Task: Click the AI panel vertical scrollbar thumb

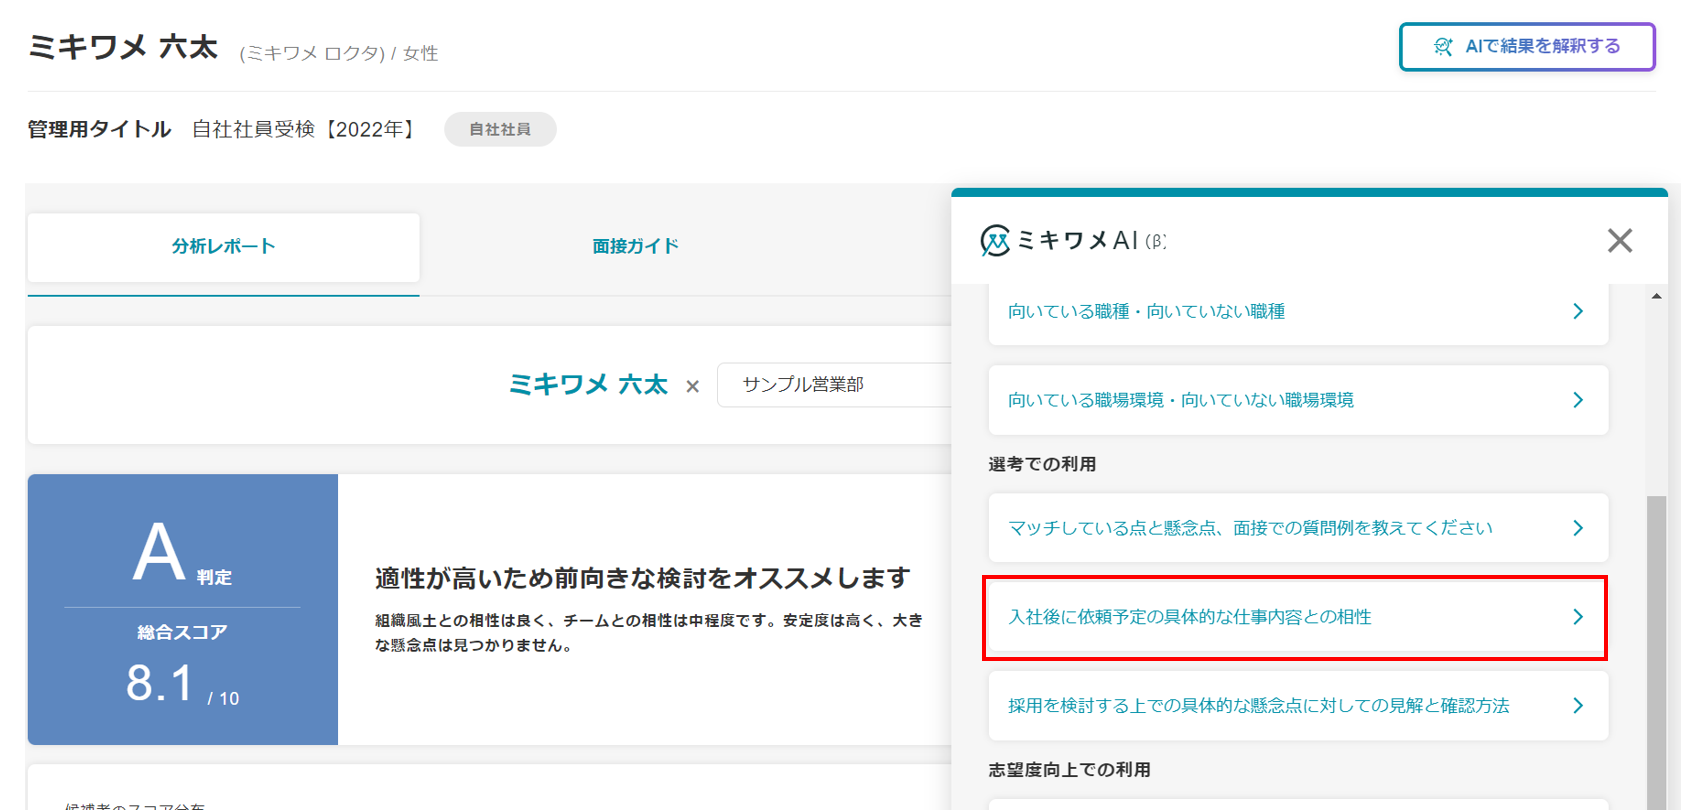Action: [1657, 650]
